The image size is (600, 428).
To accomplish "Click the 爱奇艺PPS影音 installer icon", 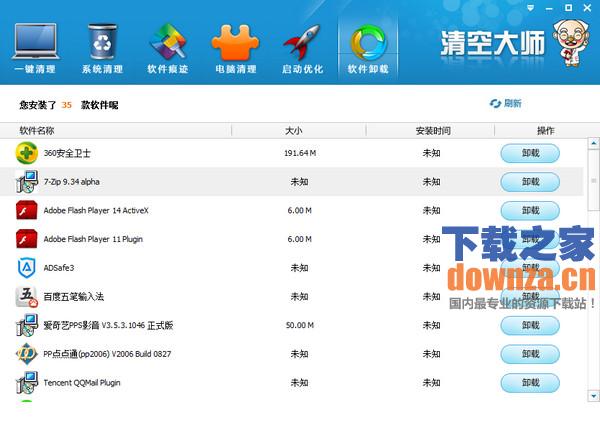I will click(x=26, y=325).
